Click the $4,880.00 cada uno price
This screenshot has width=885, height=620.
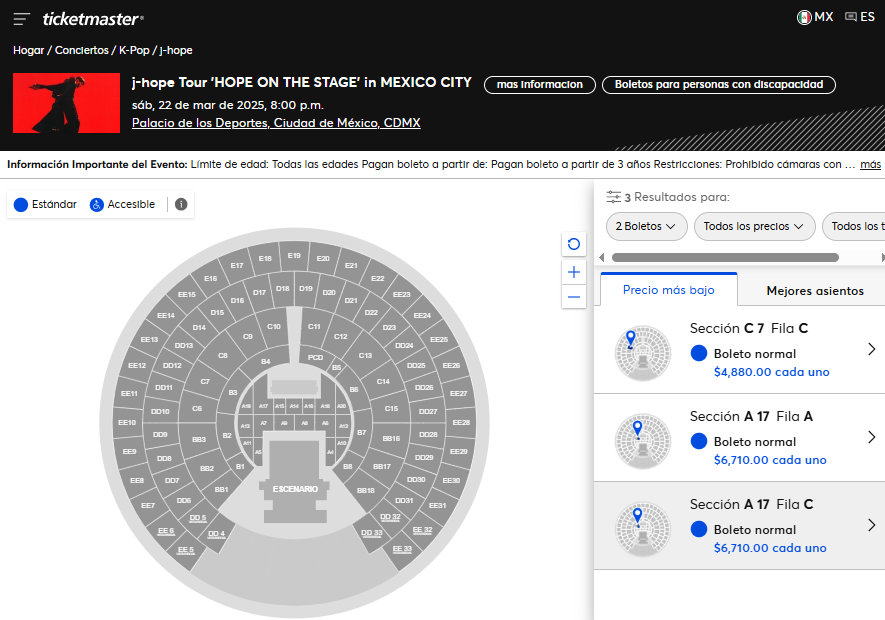772,372
